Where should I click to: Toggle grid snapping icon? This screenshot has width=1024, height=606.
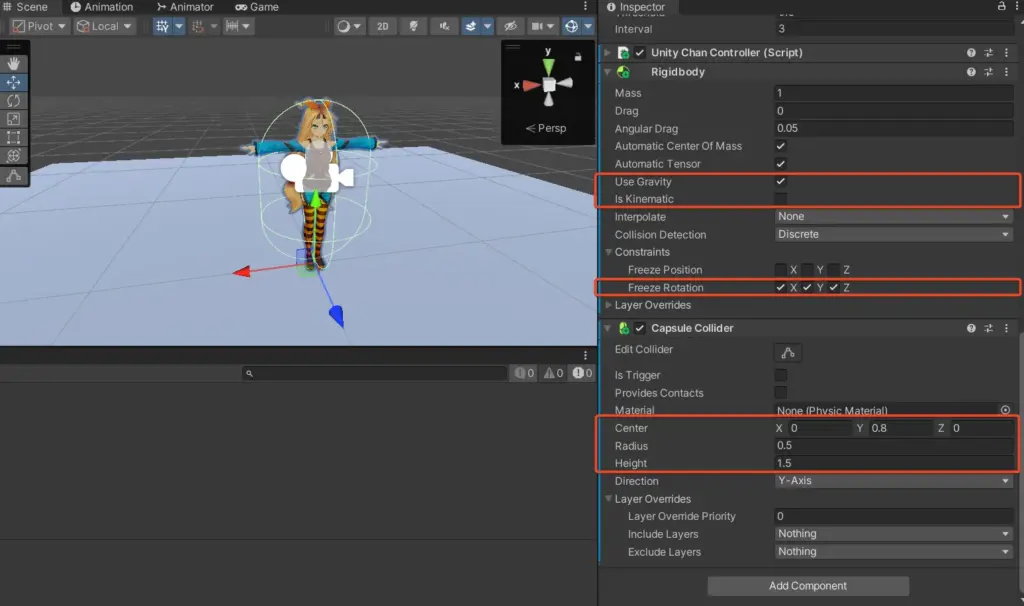pyautogui.click(x=198, y=26)
